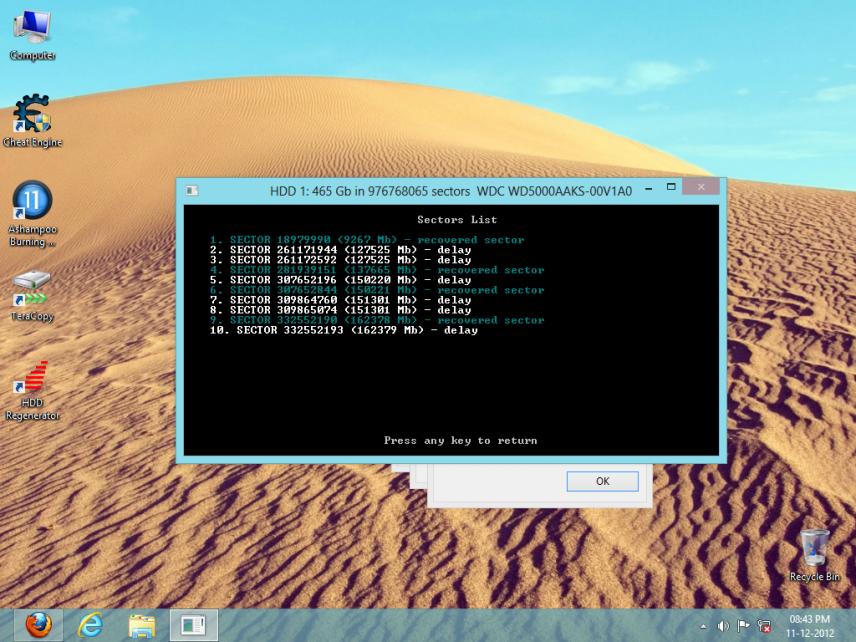Image resolution: width=856 pixels, height=642 pixels.
Task: Open File Explorer from the taskbar
Action: pos(143,625)
